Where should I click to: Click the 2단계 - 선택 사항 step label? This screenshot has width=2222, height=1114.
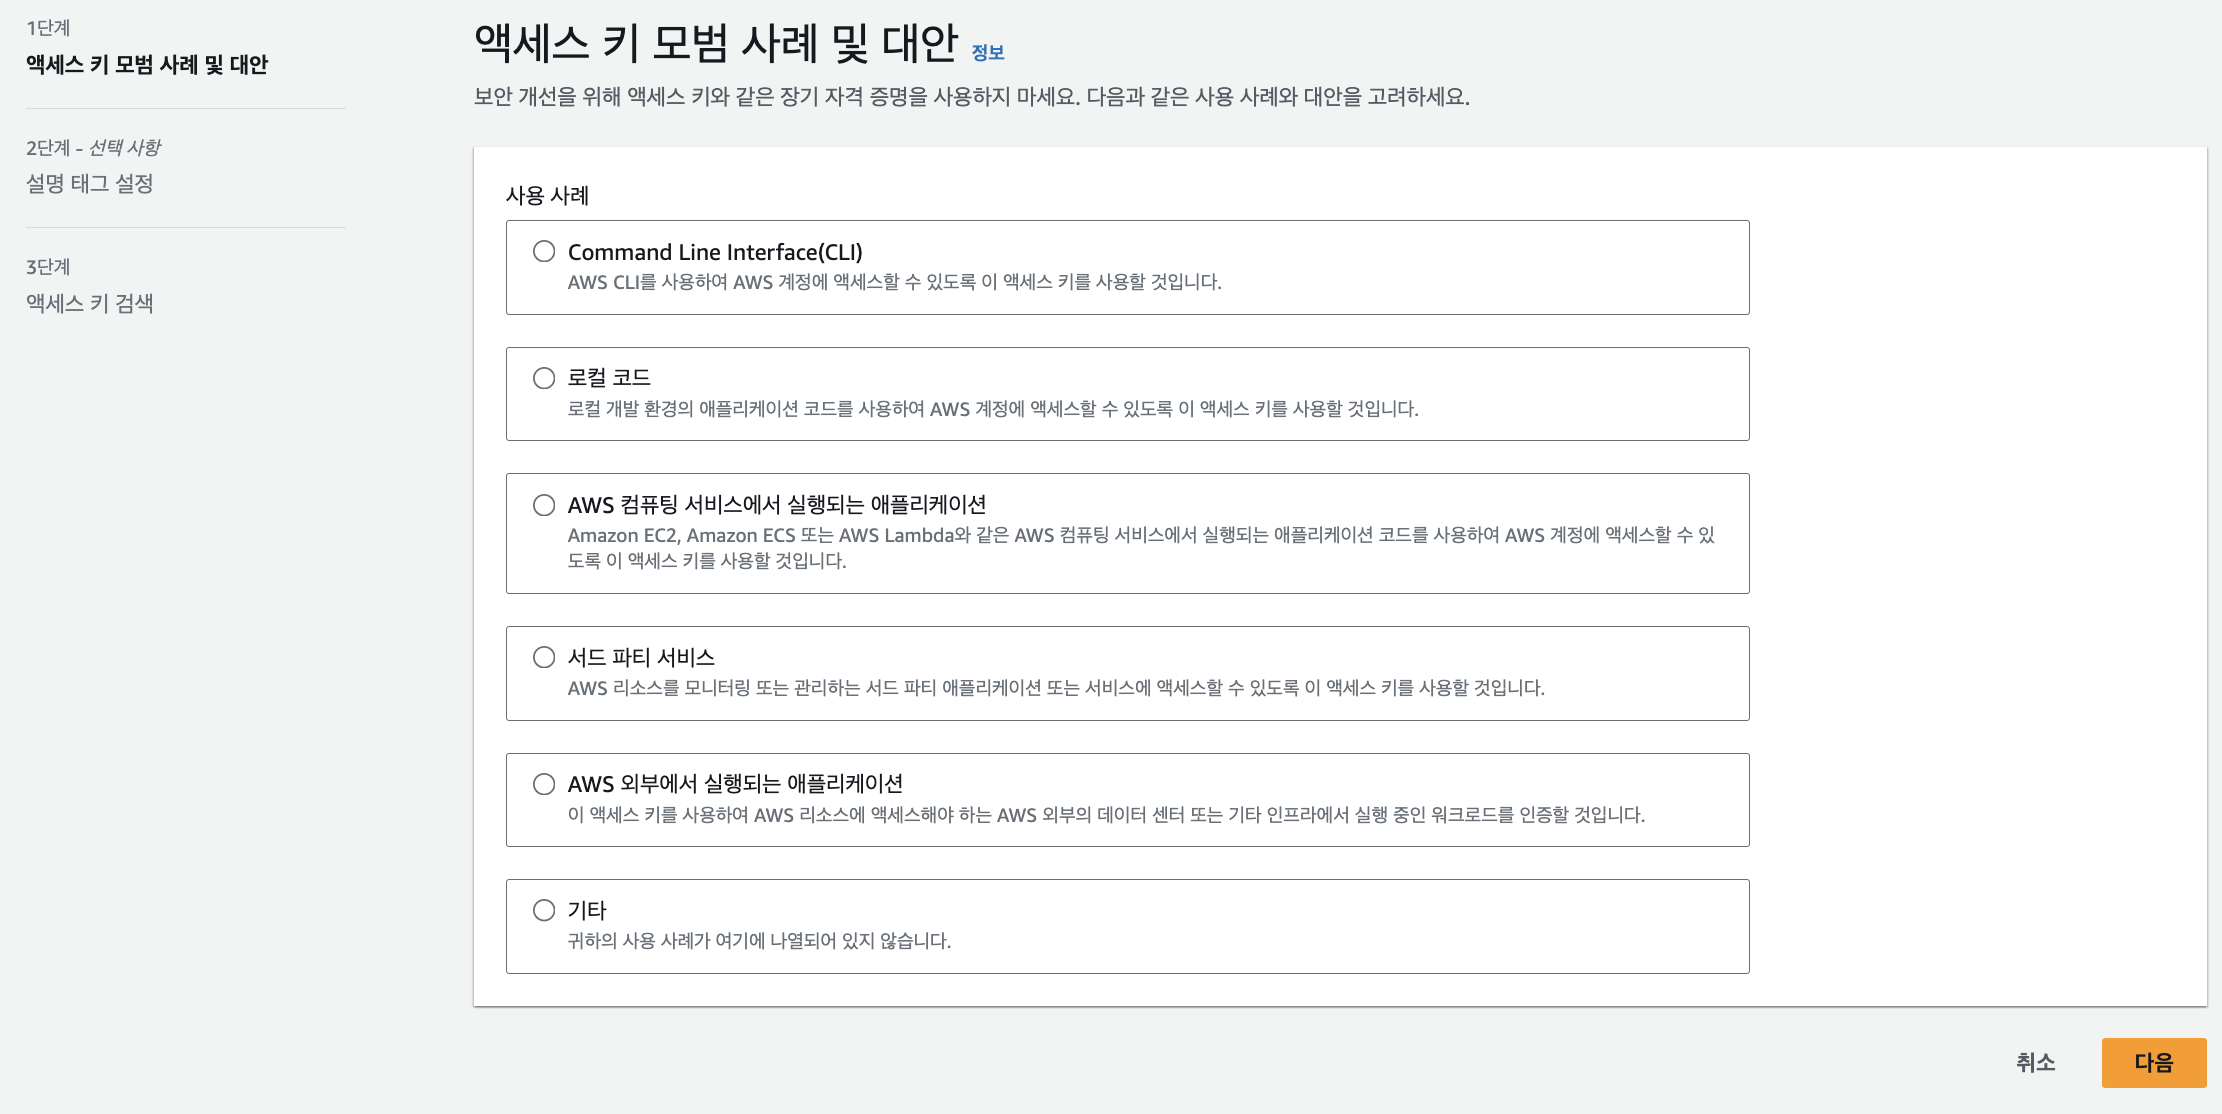(x=93, y=147)
